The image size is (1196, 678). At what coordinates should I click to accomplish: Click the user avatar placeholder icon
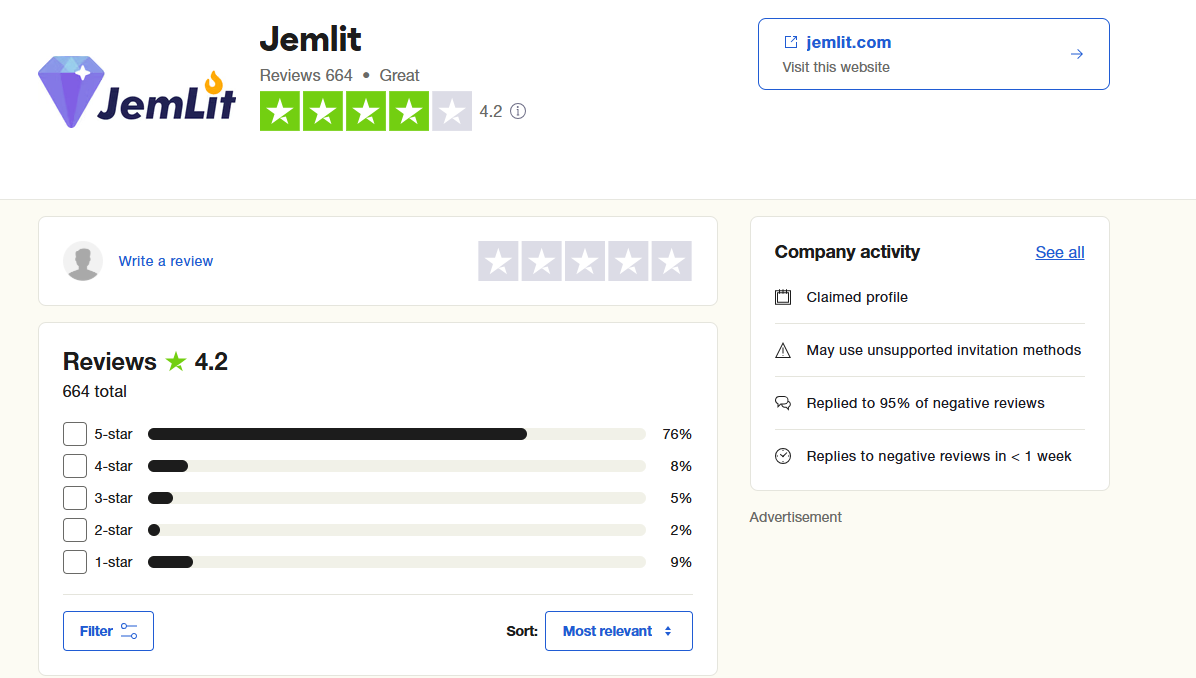83,261
